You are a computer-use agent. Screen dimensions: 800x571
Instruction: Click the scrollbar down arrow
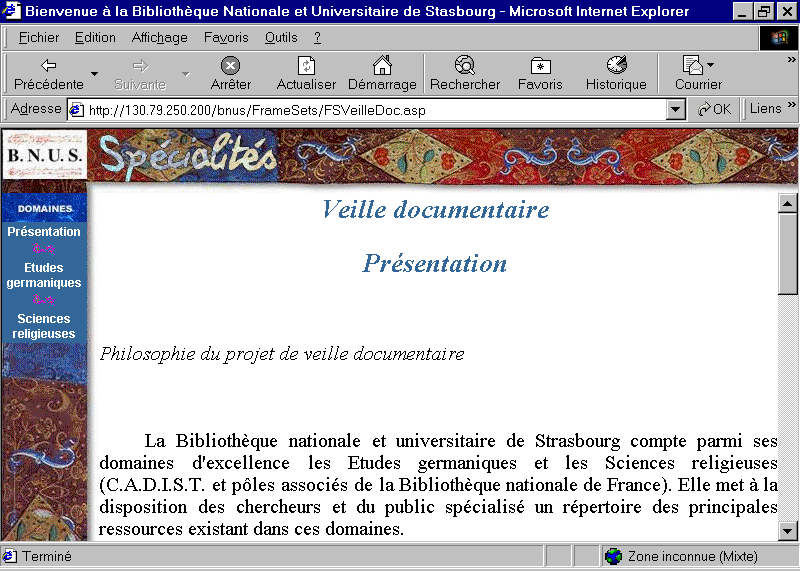787,531
